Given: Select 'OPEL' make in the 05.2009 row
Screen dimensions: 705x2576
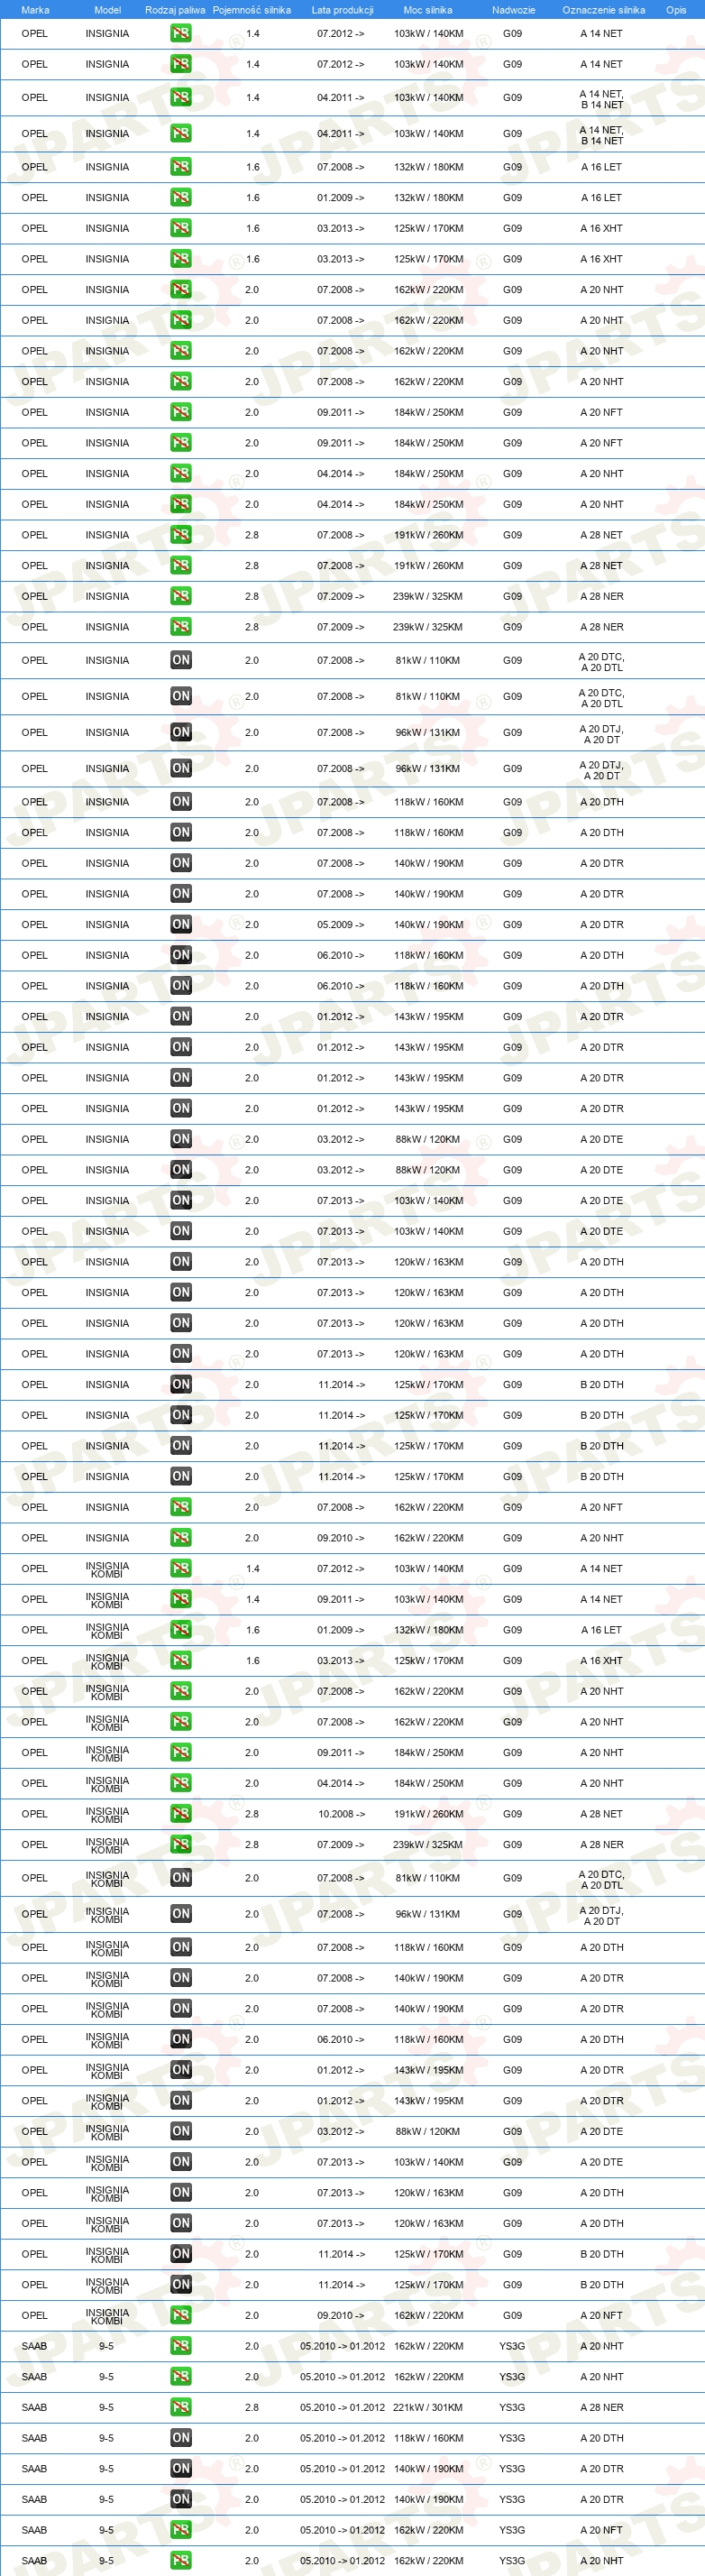Looking at the screenshot, I should (35, 924).
